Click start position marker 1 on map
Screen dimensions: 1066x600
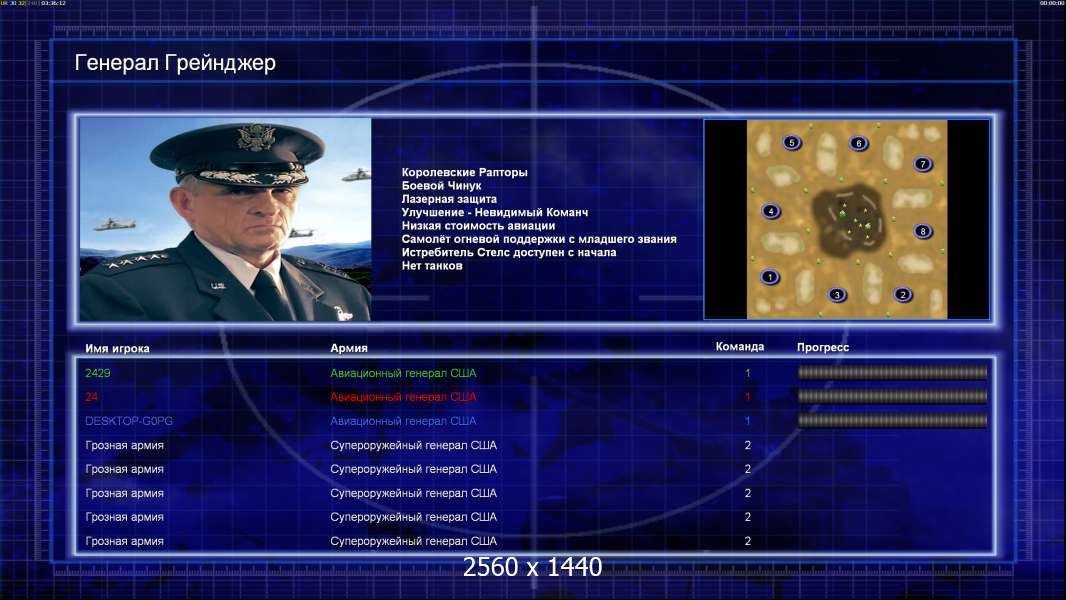coord(770,277)
